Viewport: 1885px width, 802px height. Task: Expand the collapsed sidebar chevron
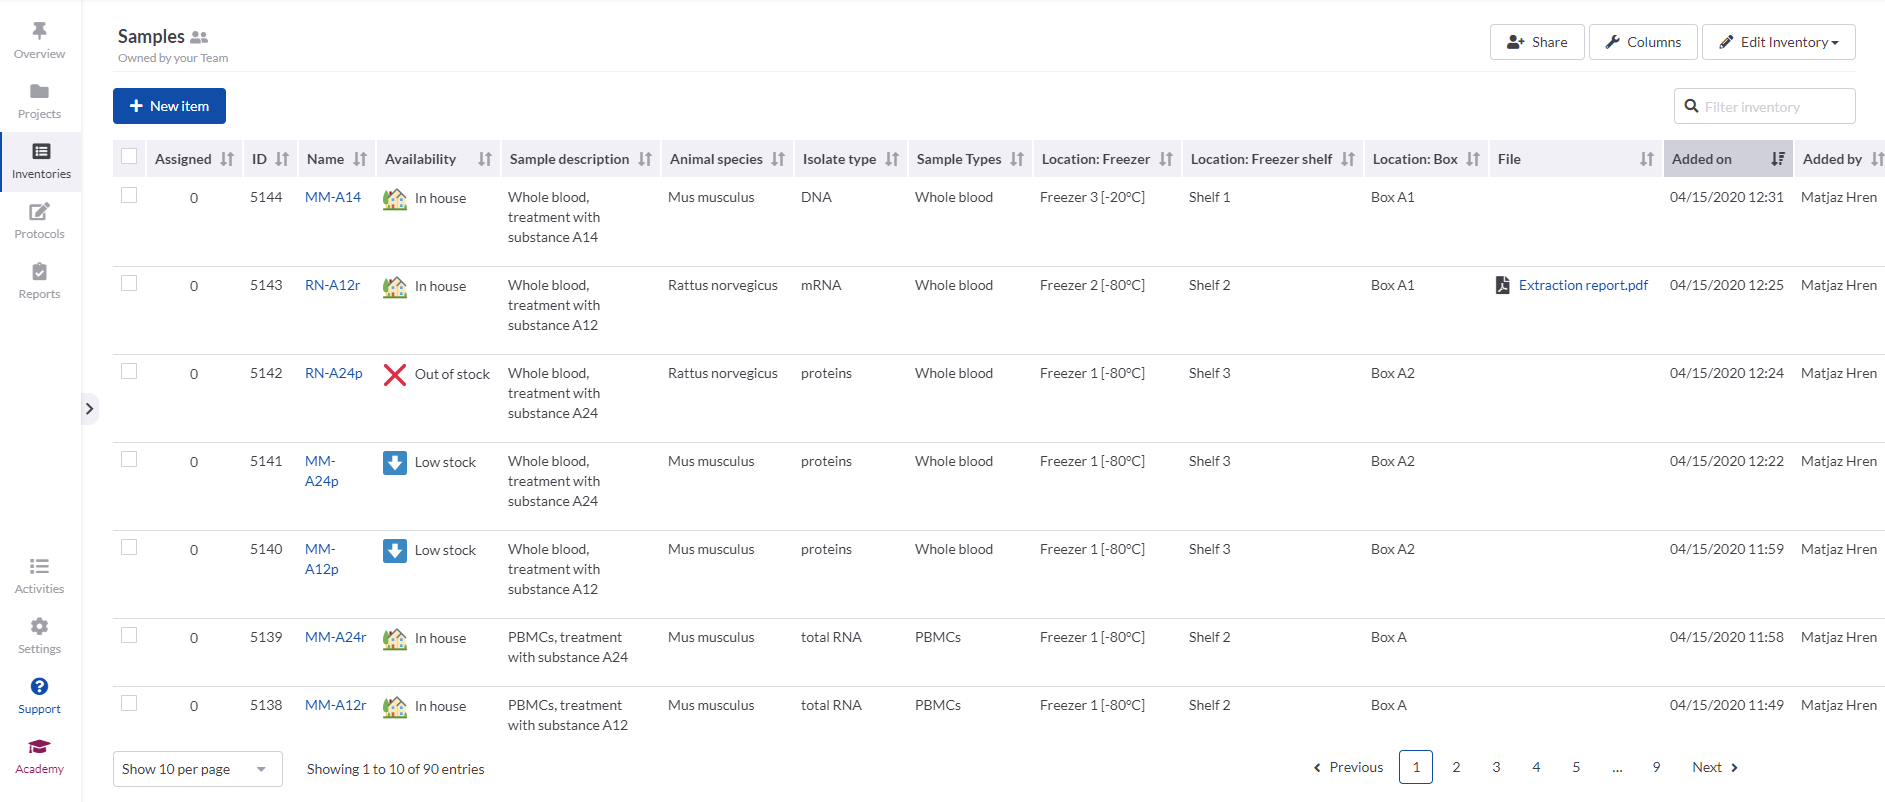click(89, 408)
